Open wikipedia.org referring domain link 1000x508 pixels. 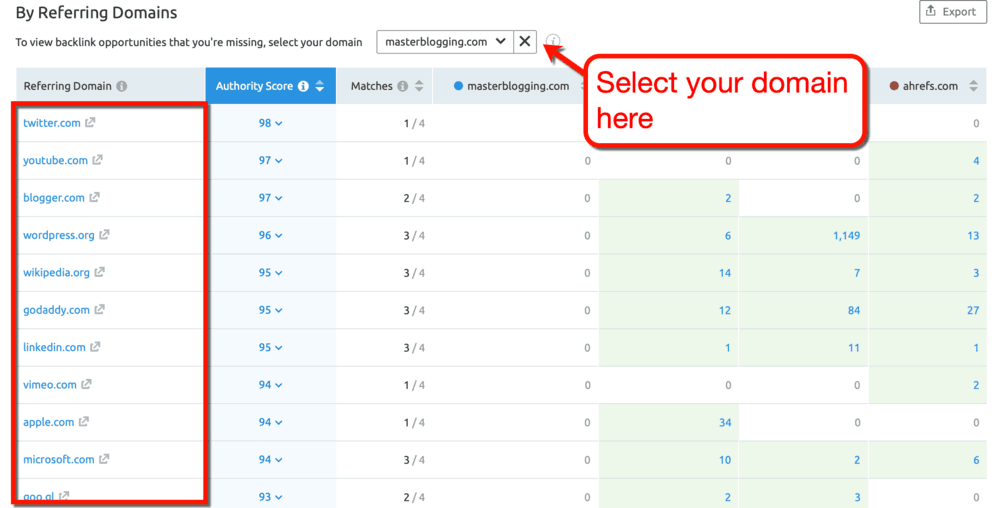click(56, 273)
